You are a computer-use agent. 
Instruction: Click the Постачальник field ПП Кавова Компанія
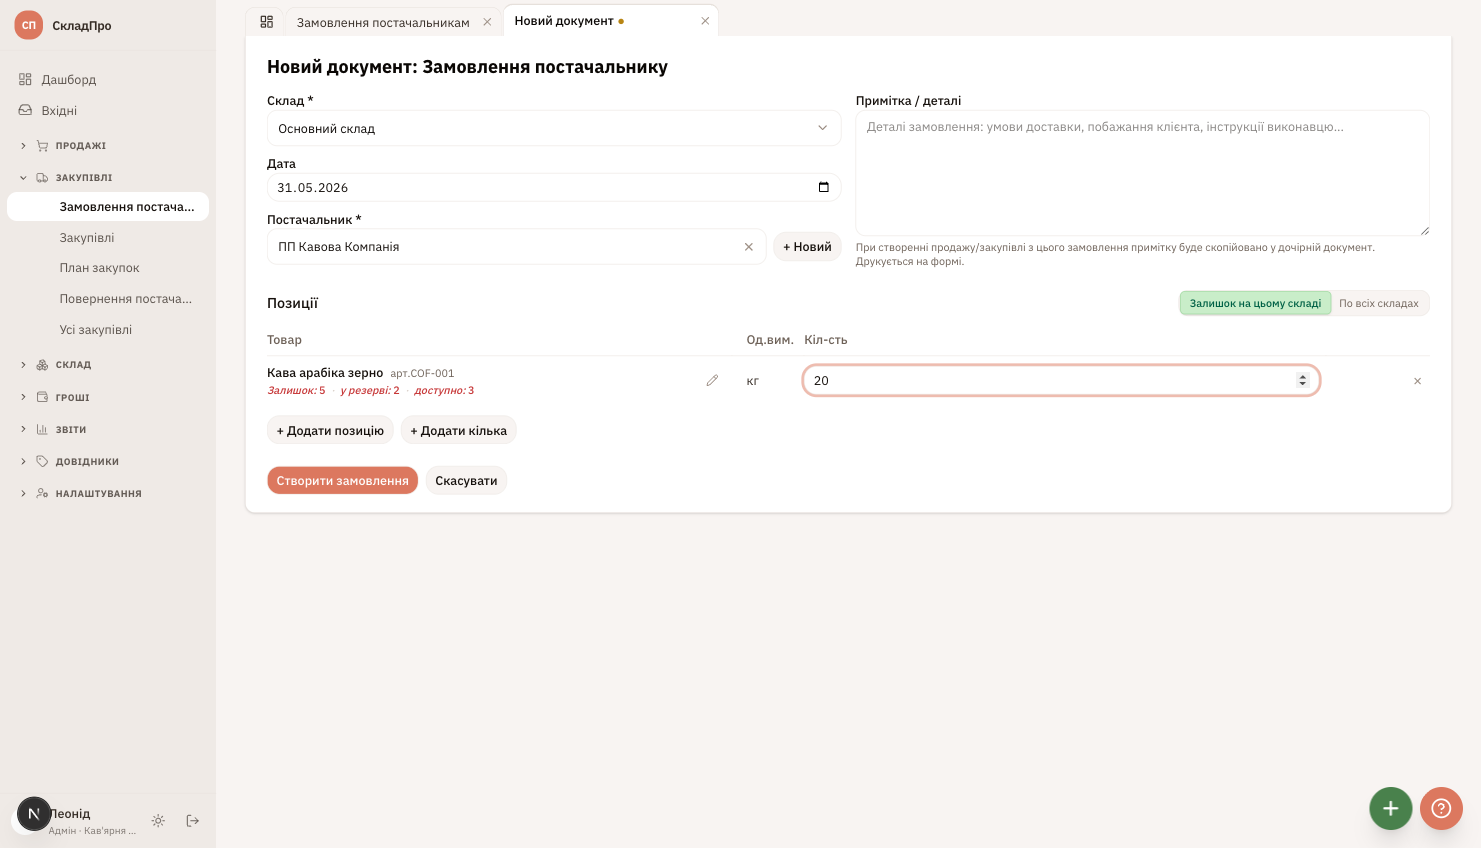(x=516, y=247)
